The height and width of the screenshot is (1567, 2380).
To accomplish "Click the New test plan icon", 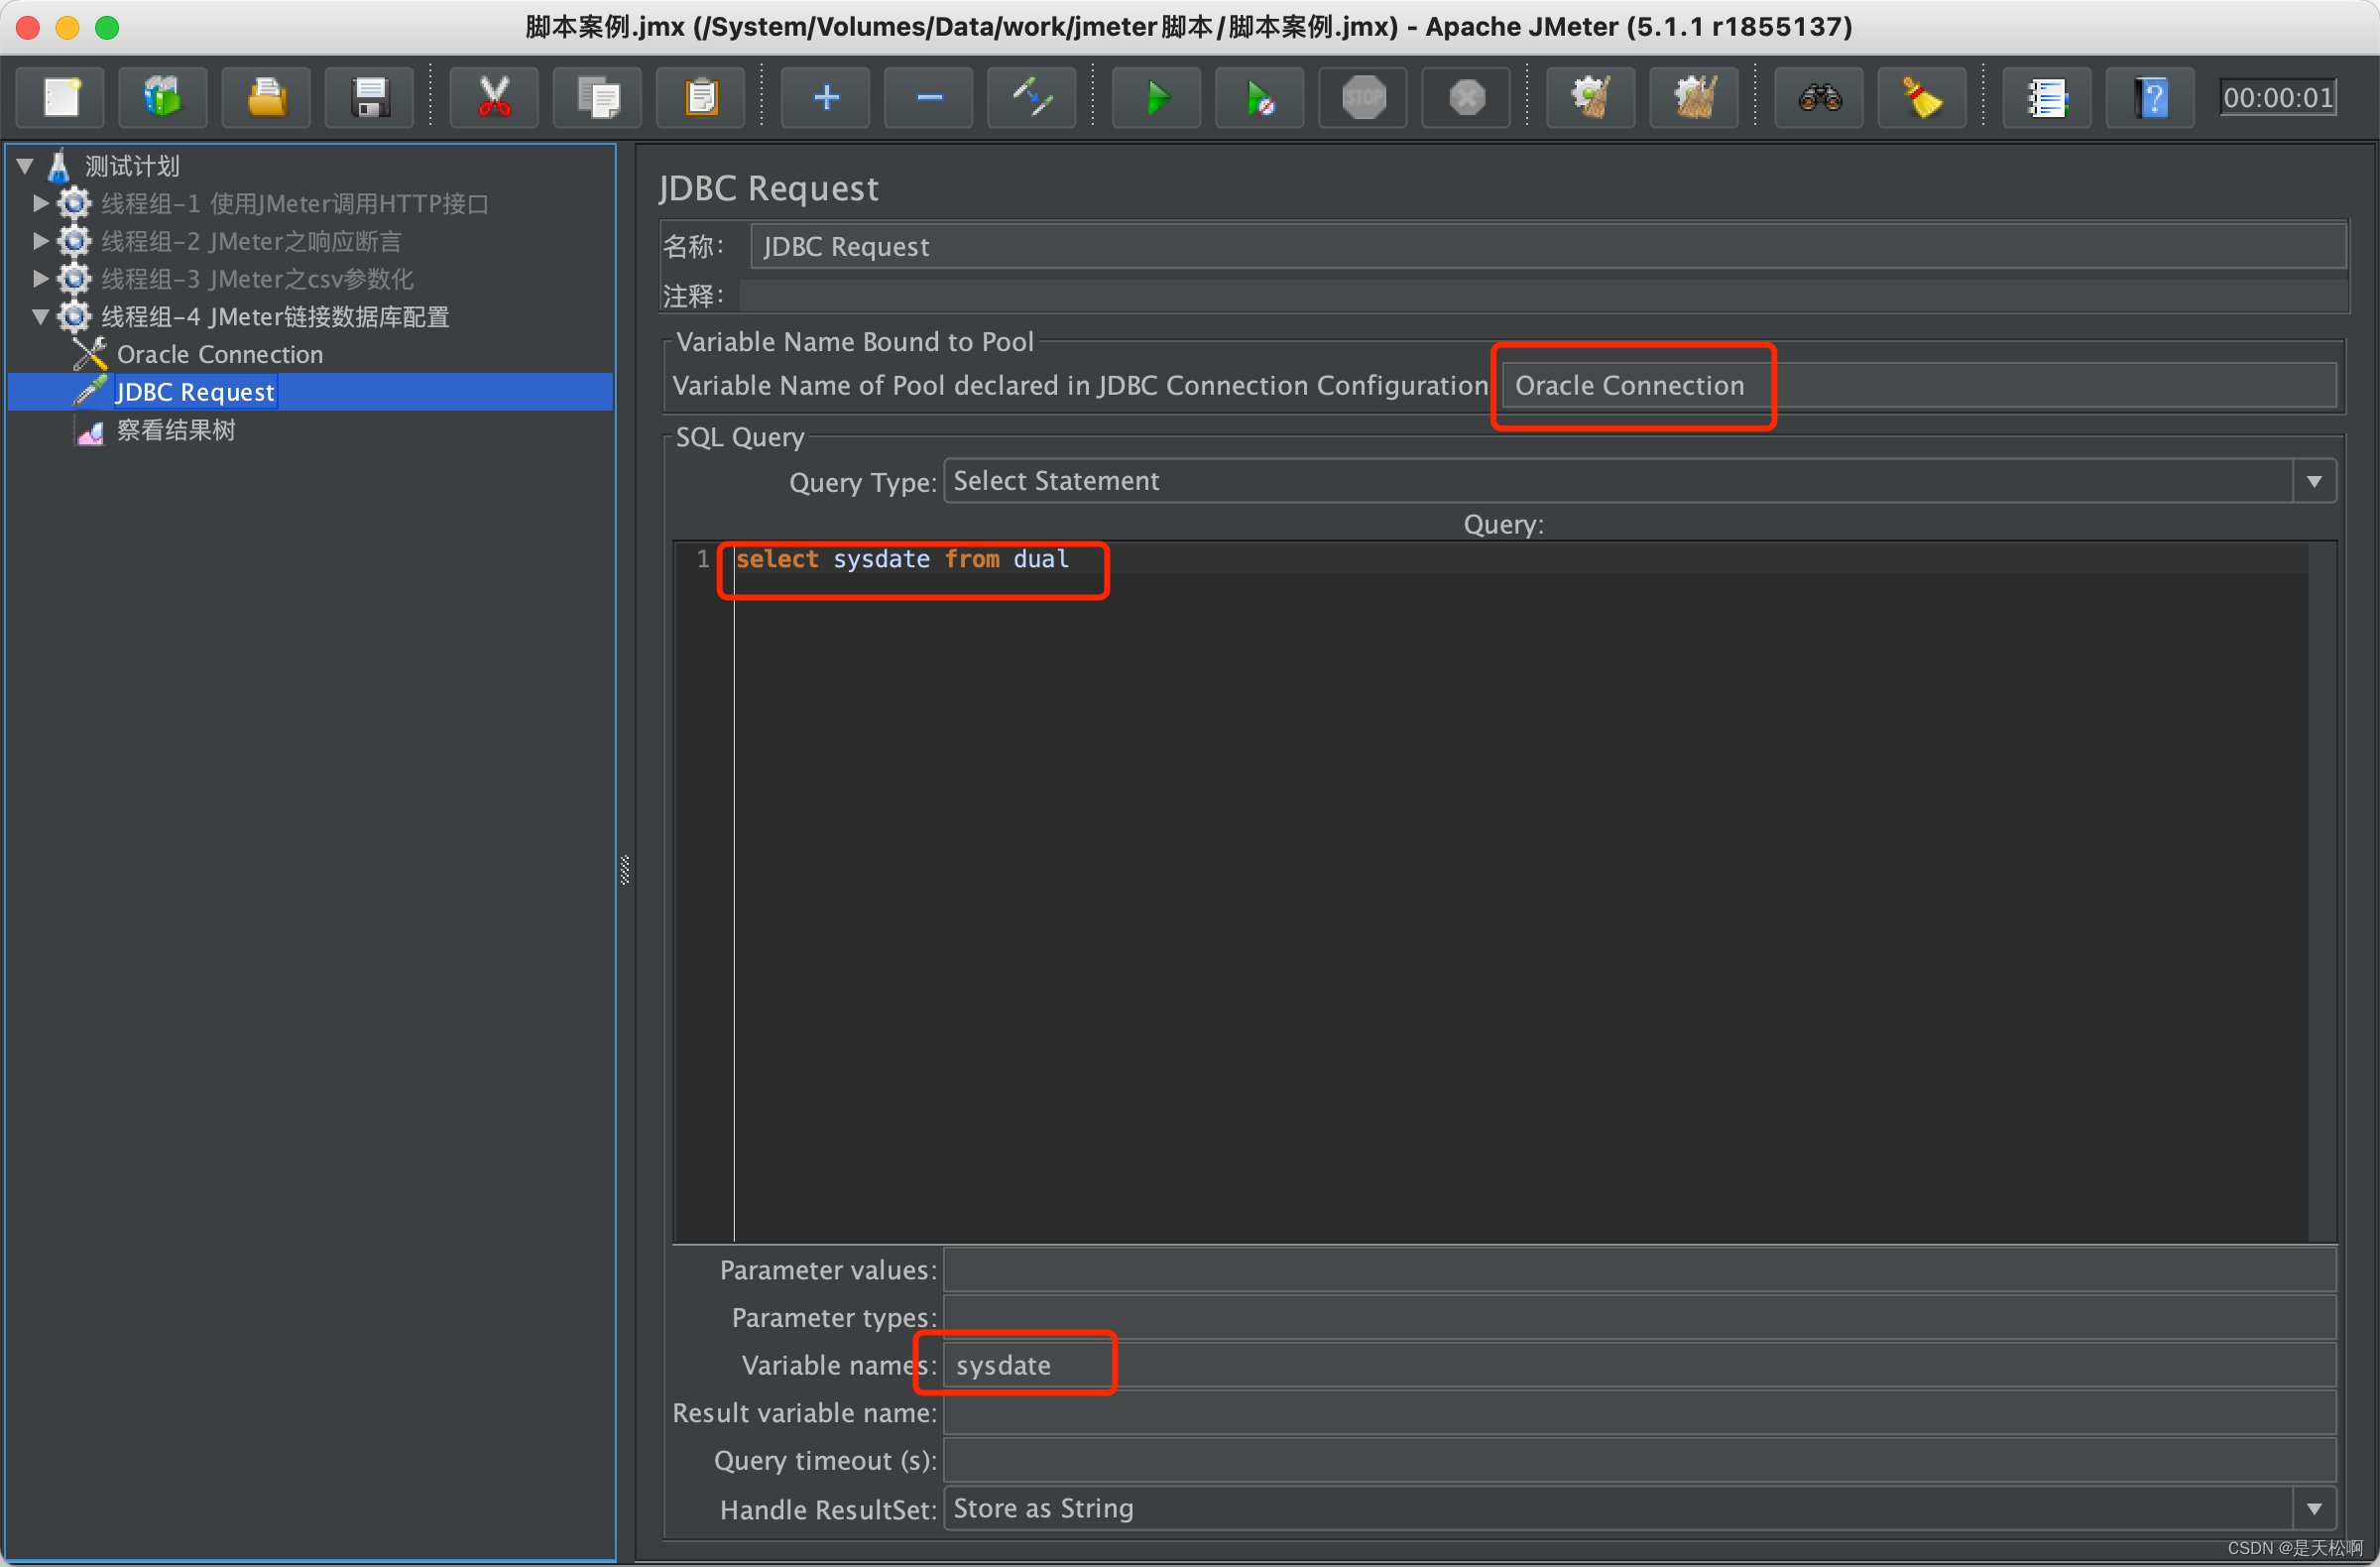I will click(x=61, y=97).
